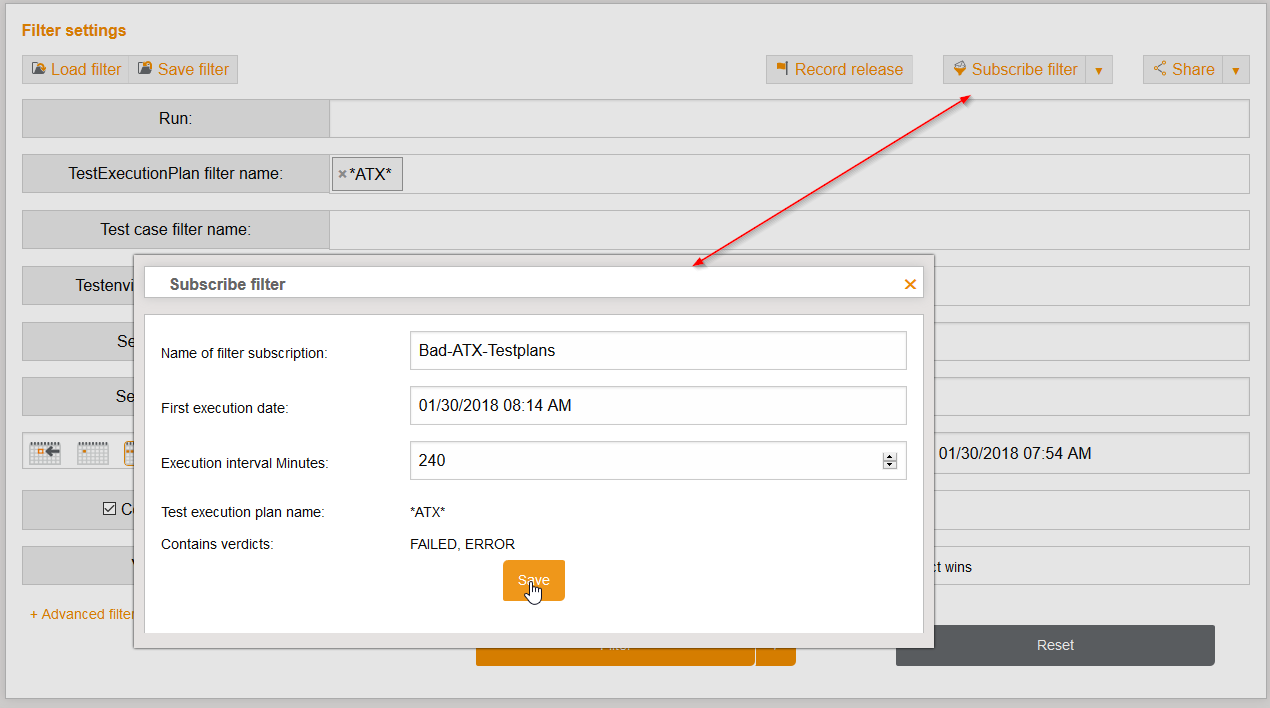
Task: Toggle the checked checkbox left of the dialog
Action: pyautogui.click(x=109, y=509)
